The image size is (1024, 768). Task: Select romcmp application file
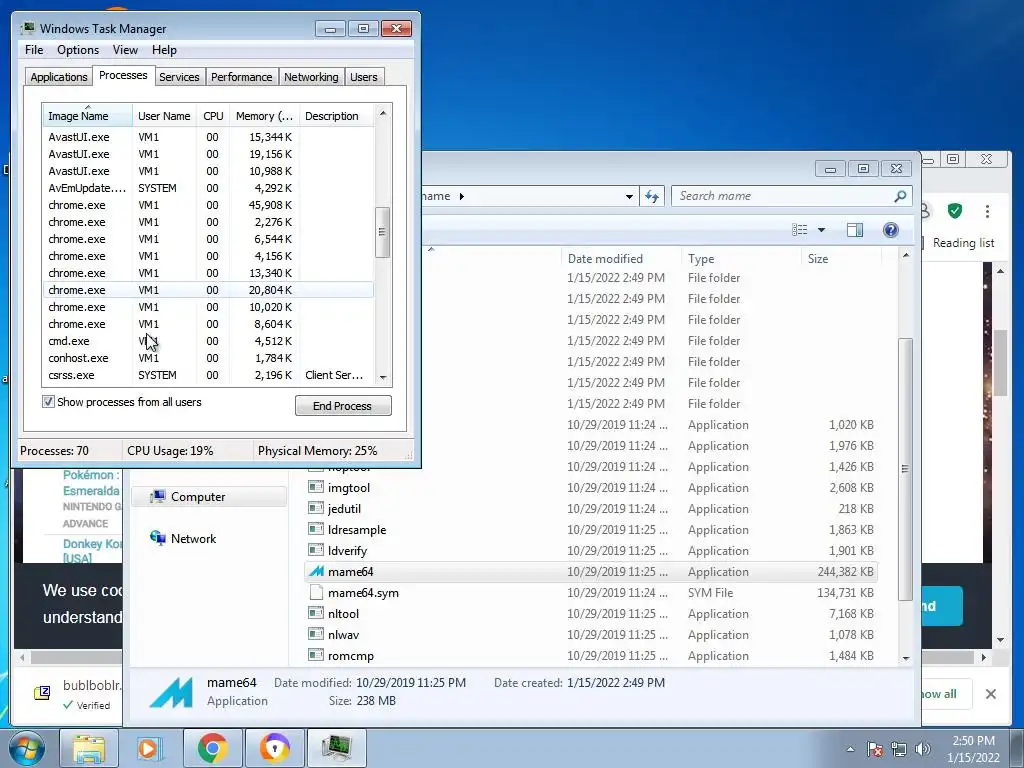coord(591,655)
